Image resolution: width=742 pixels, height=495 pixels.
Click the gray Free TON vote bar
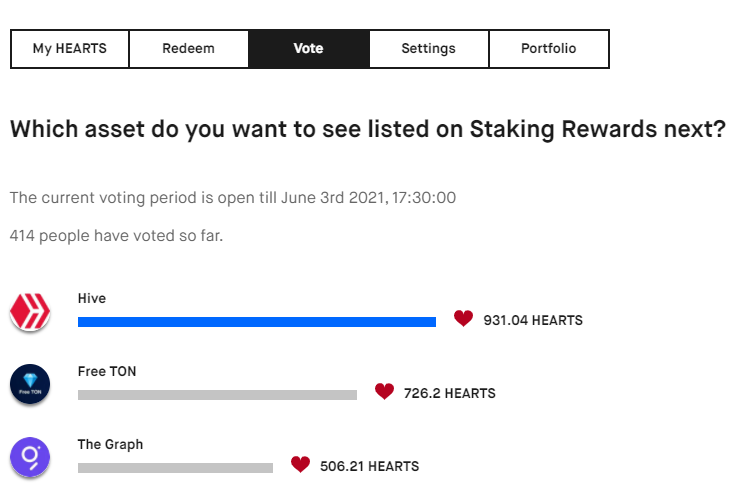[217, 395]
